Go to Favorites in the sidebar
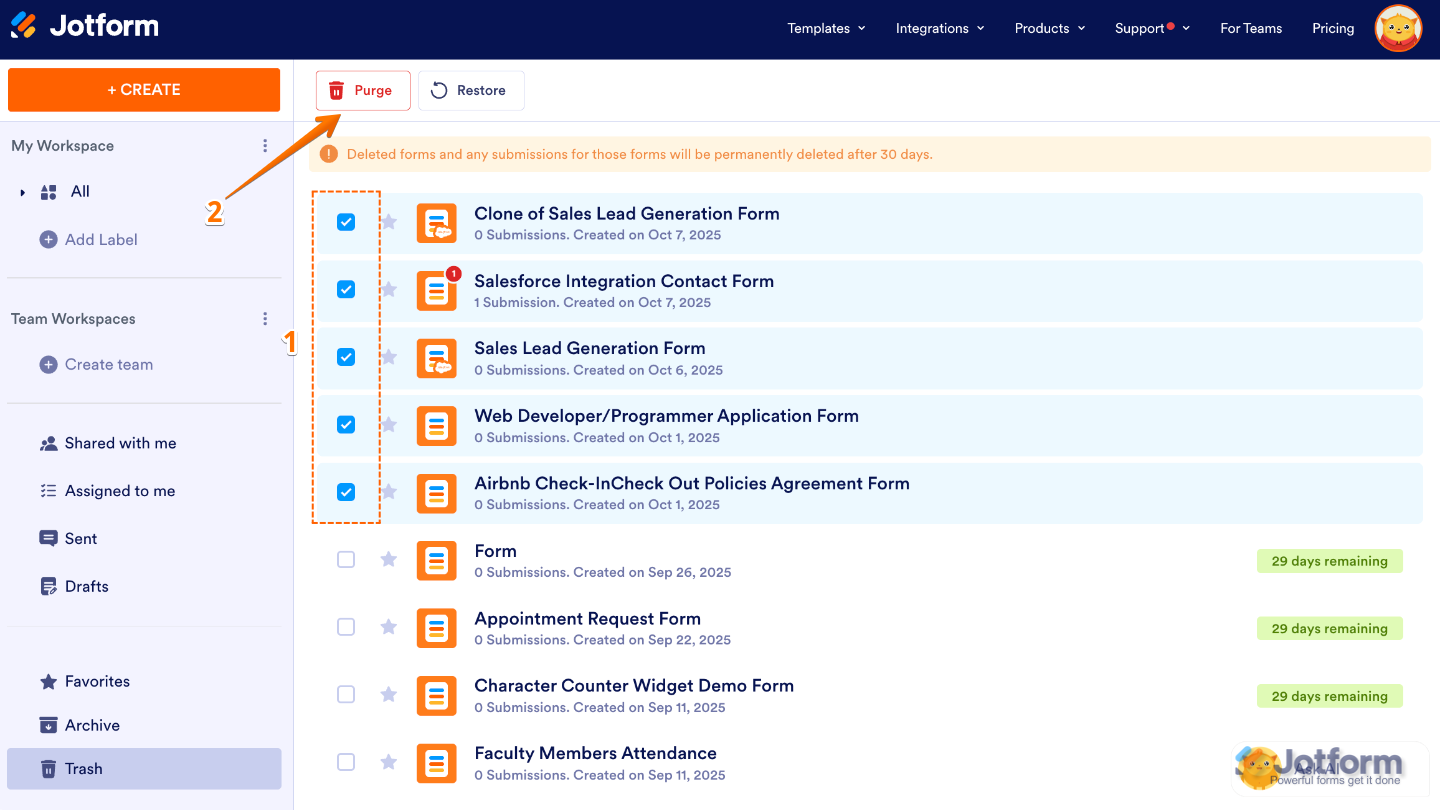1440x810 pixels. (x=97, y=681)
